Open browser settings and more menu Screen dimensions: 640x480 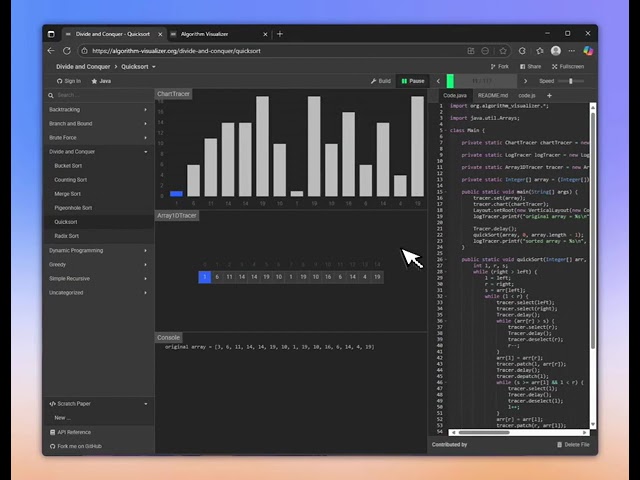(571, 51)
